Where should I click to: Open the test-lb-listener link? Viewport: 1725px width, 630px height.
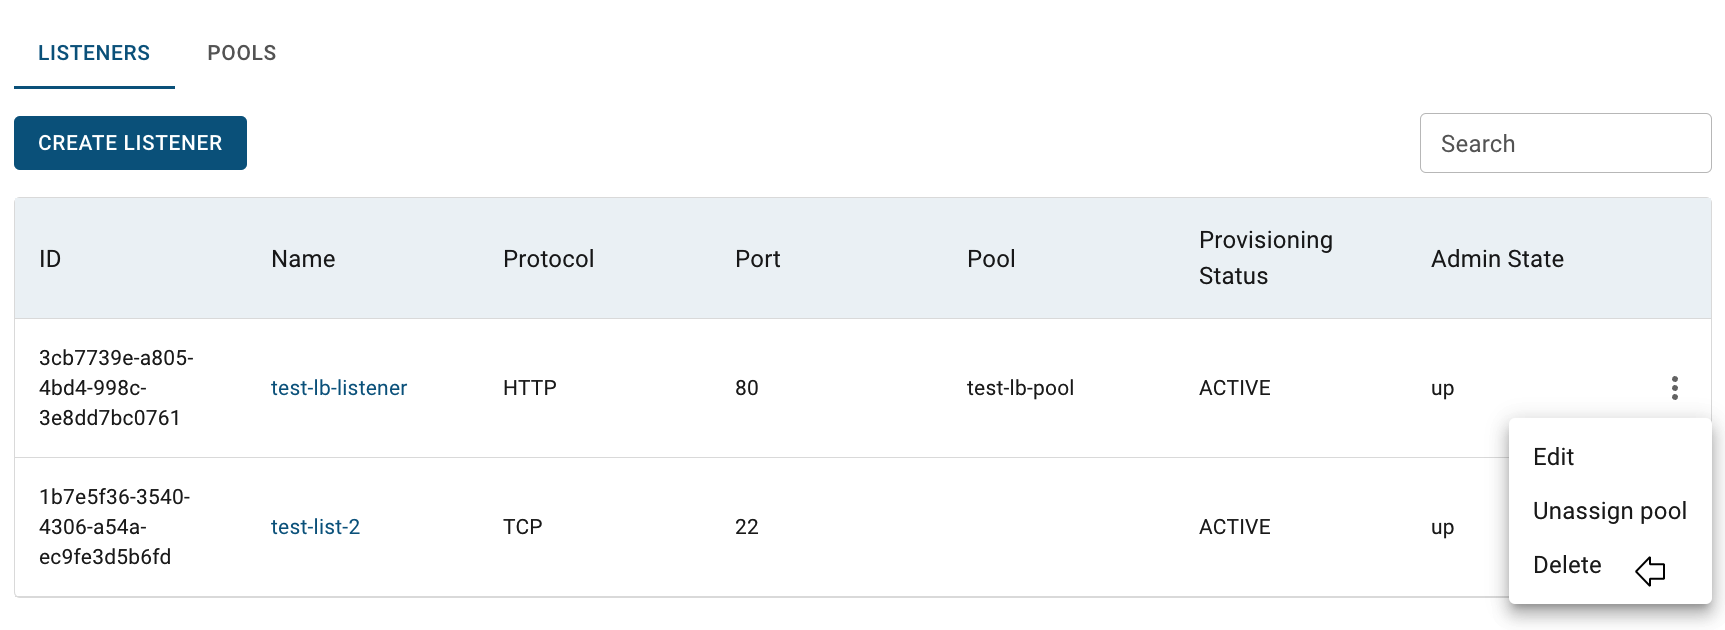tap(339, 388)
